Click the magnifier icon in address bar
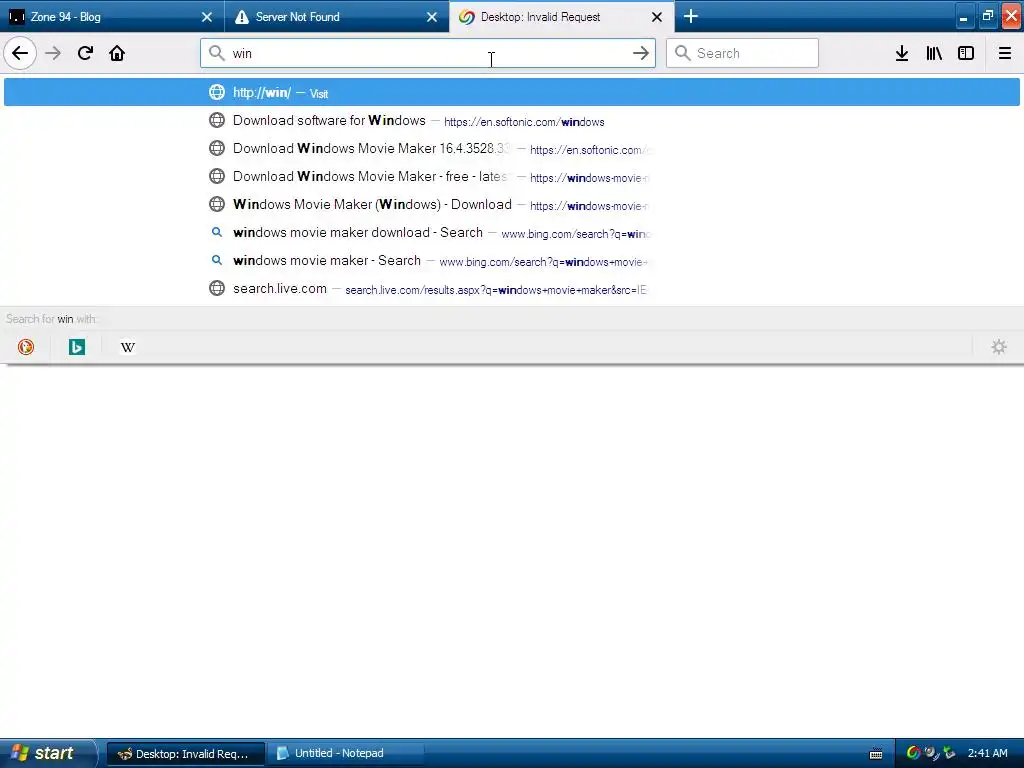Viewport: 1024px width, 768px height. [x=217, y=54]
